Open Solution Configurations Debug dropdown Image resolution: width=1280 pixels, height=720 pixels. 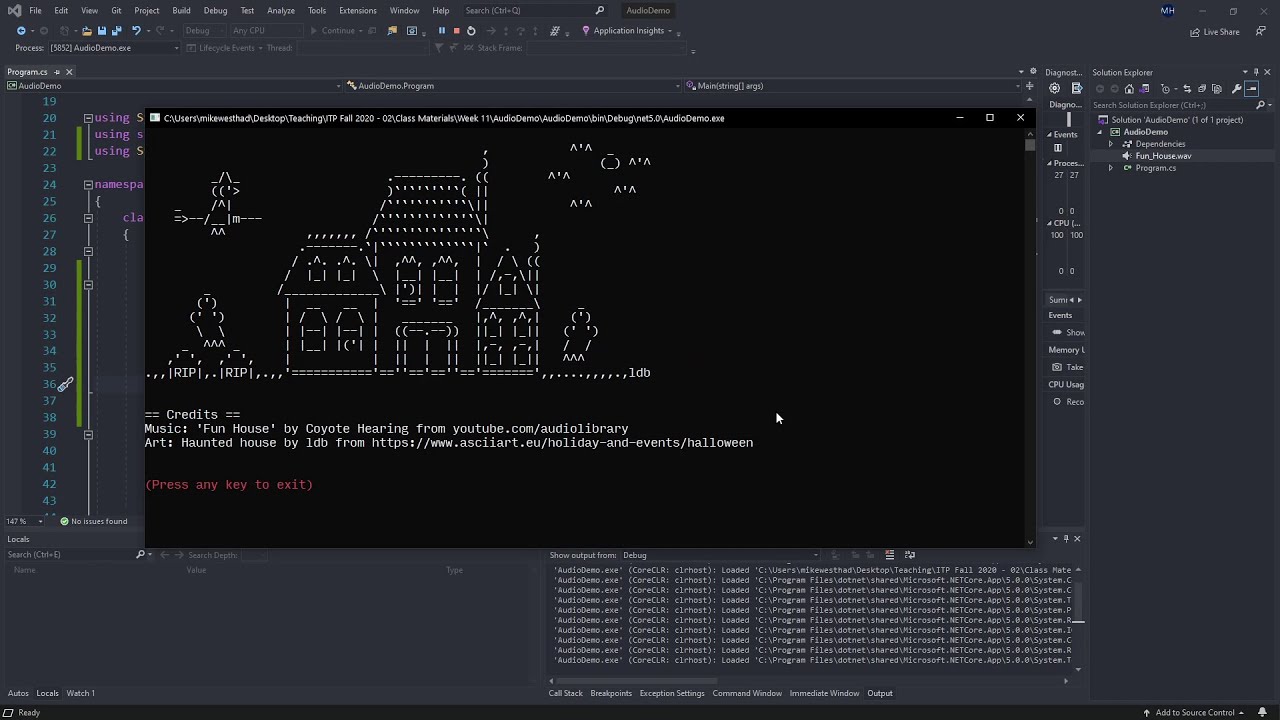203,31
